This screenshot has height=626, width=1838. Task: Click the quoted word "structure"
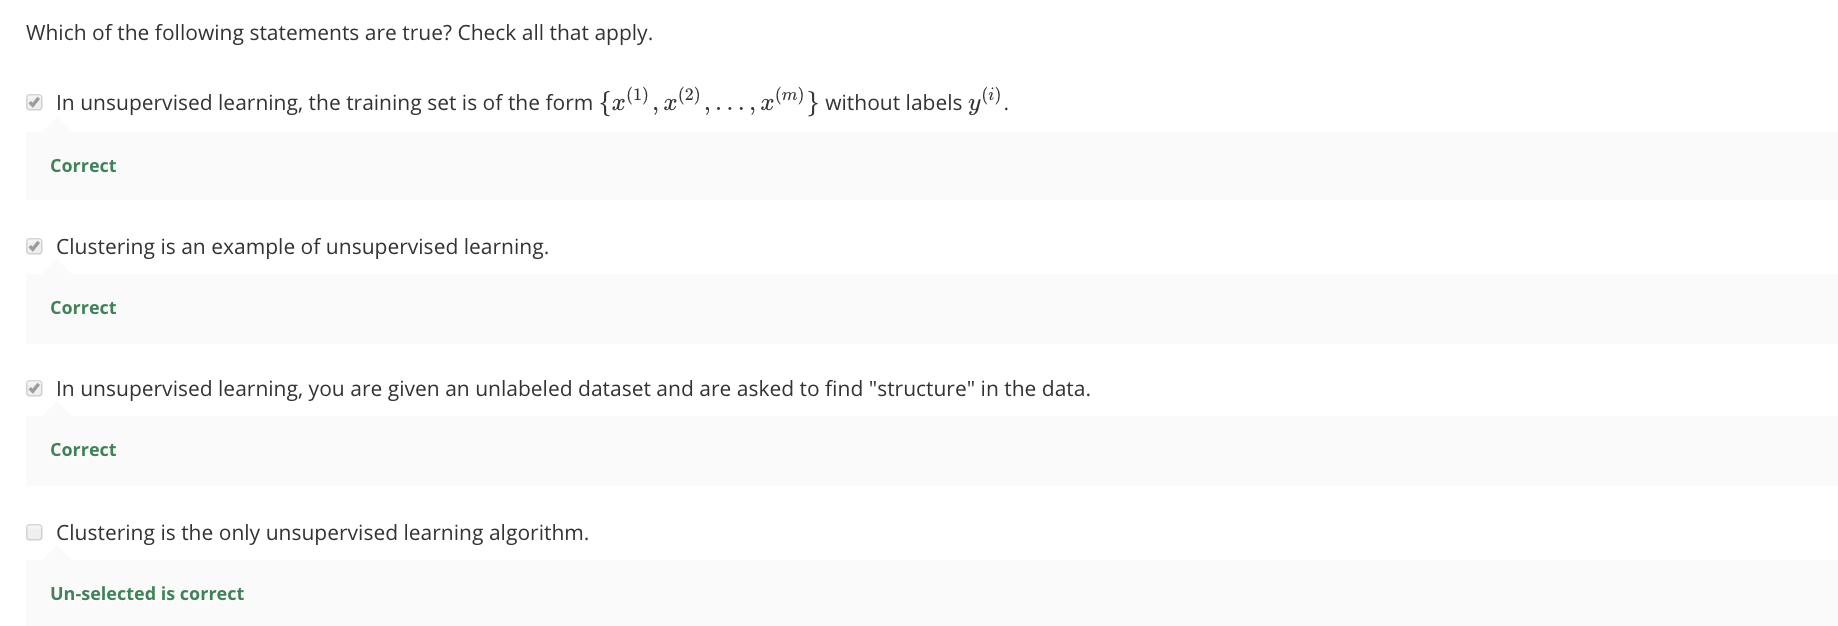[x=924, y=389]
